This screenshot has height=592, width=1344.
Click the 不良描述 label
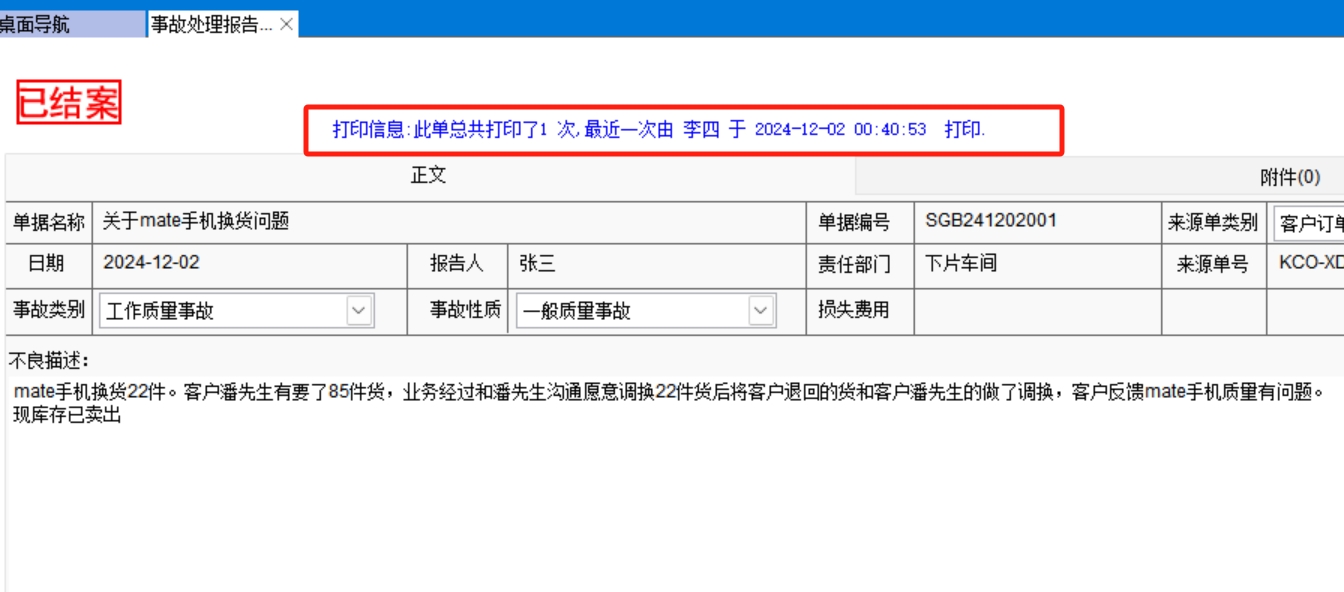[49, 361]
